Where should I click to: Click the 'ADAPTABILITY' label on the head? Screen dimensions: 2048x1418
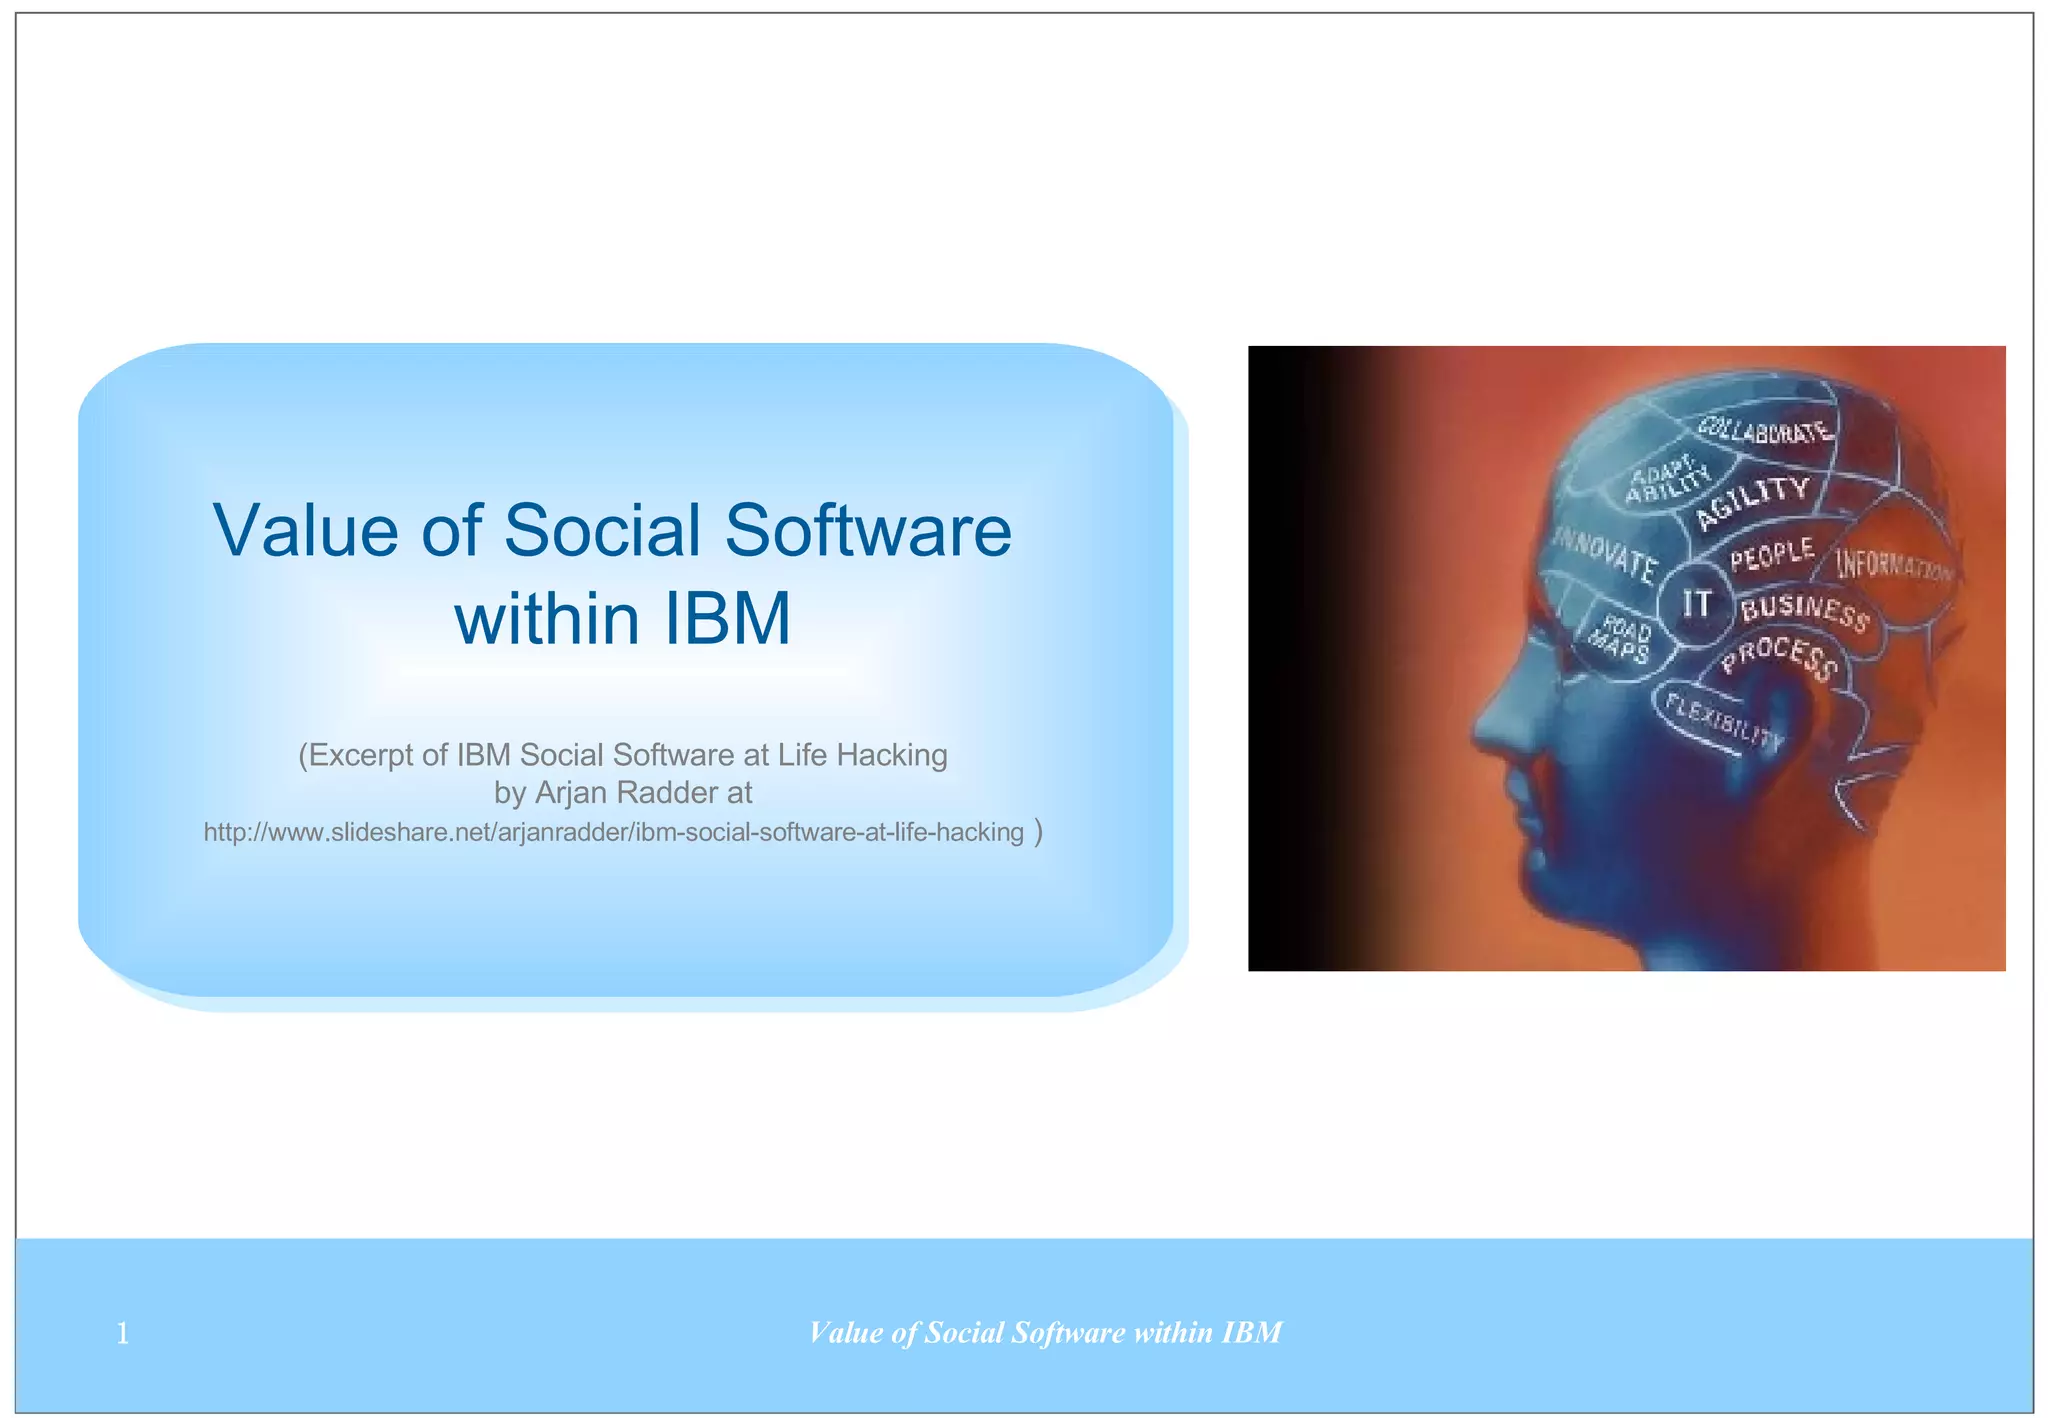pos(1668,479)
